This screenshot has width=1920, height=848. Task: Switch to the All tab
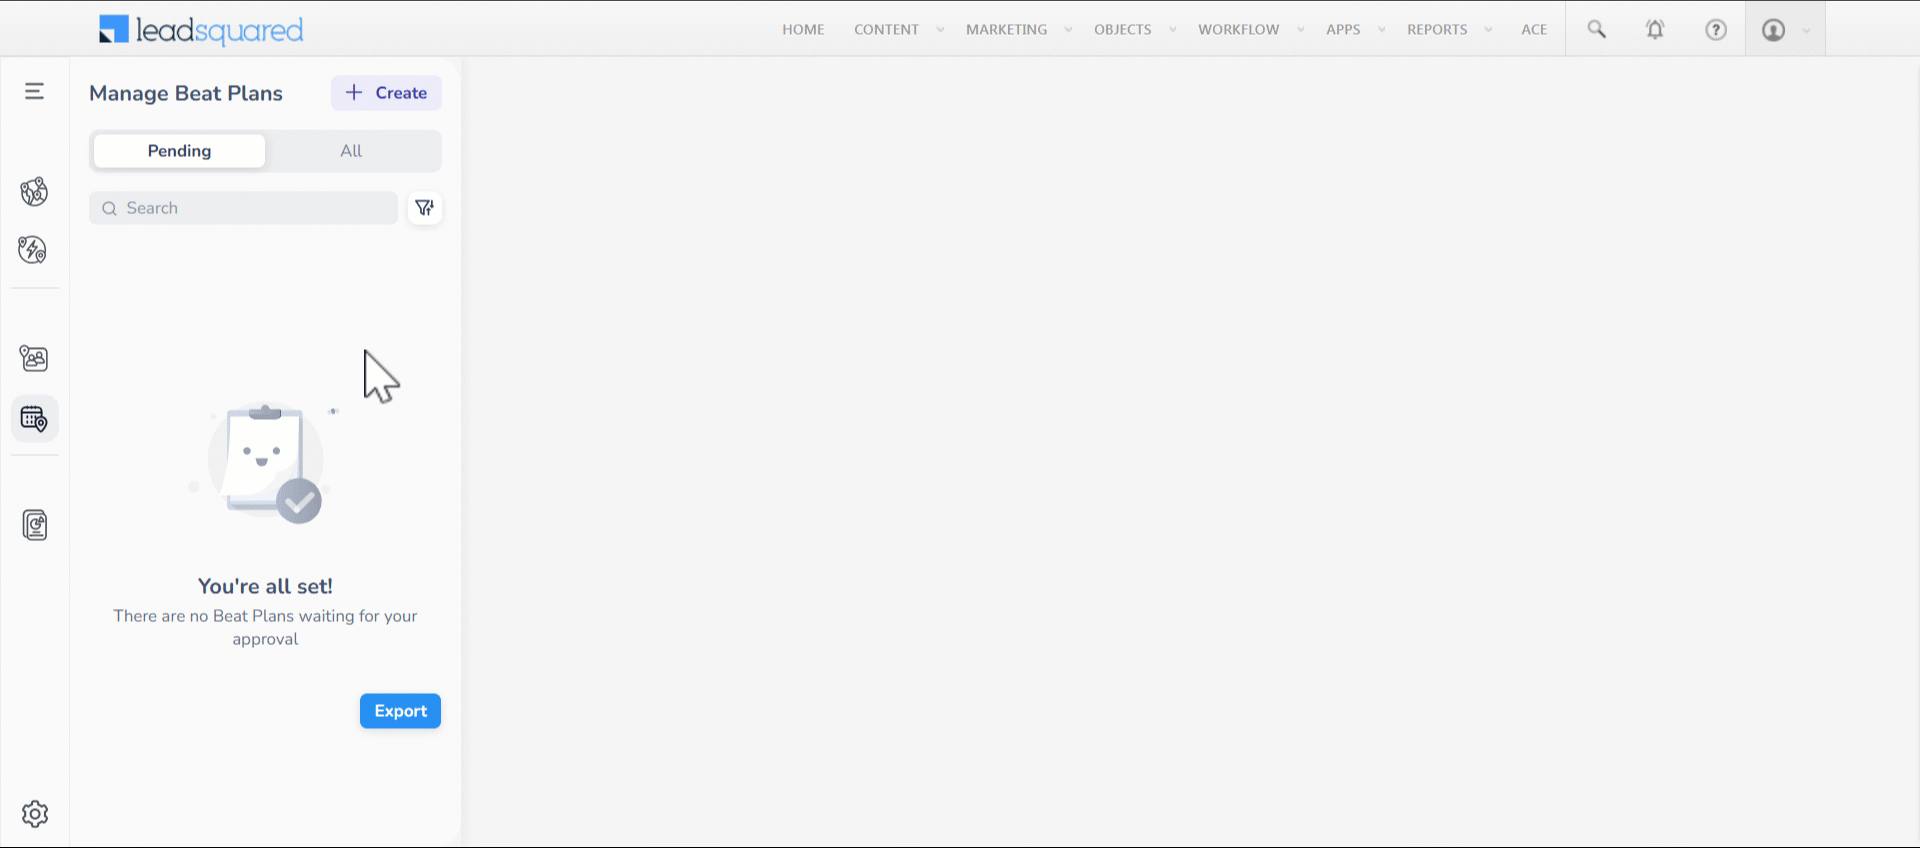tap(351, 151)
